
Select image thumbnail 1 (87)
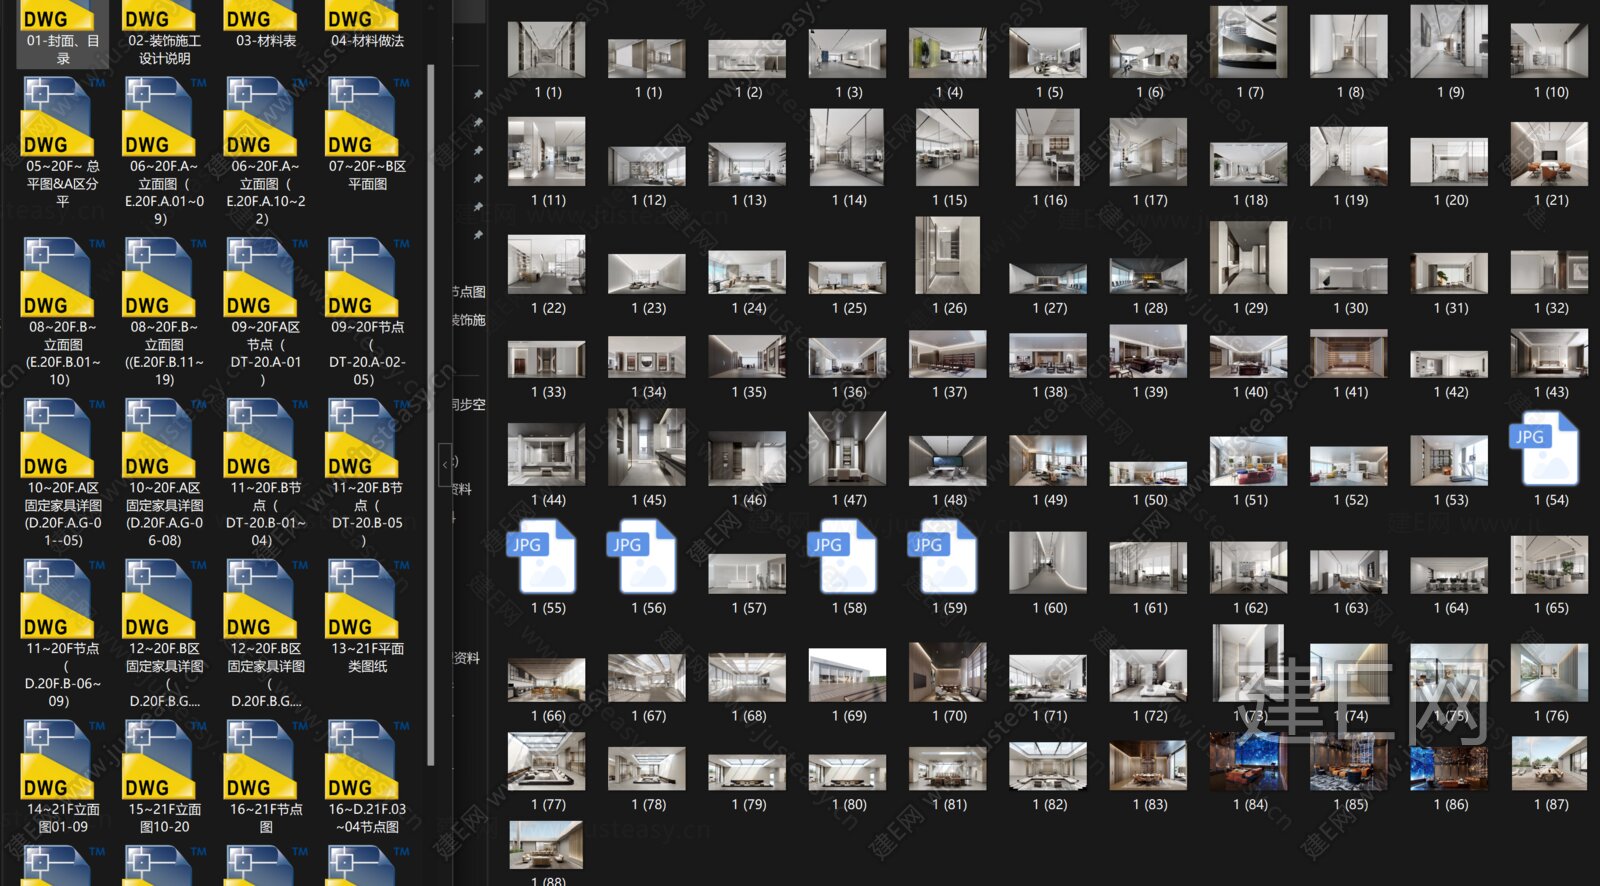pos(1549,763)
